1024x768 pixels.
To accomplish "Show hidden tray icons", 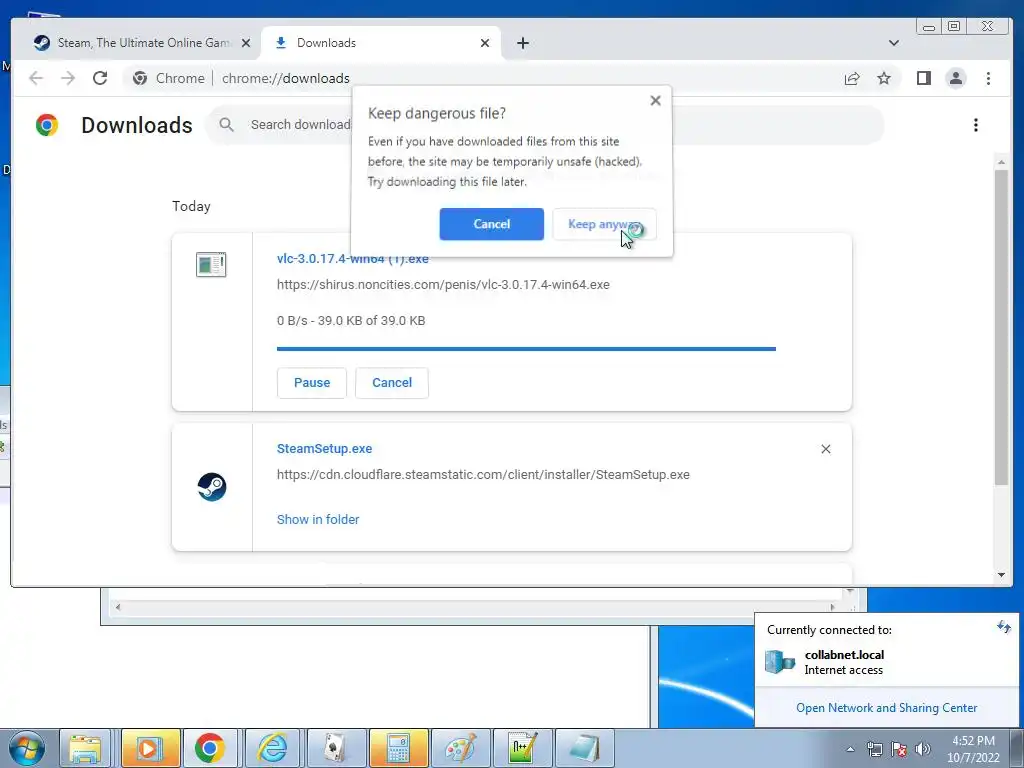I will click(850, 749).
